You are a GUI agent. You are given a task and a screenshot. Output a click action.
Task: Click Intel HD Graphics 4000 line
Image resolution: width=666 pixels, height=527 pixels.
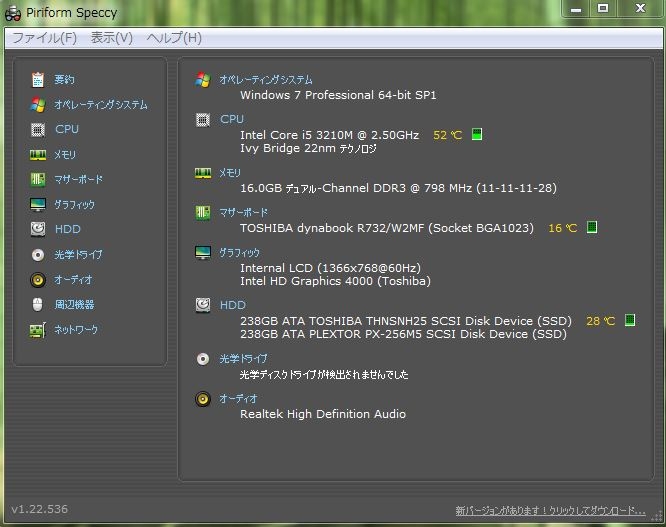tap(336, 281)
